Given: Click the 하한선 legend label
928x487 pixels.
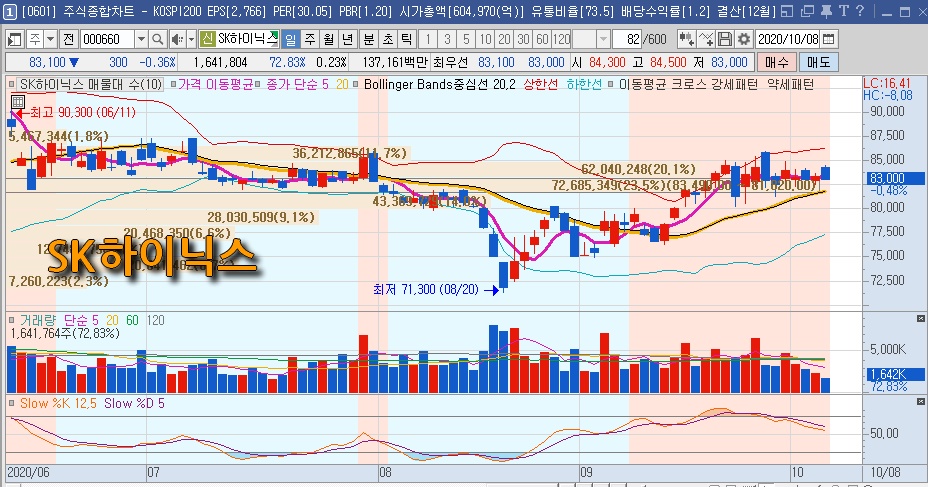Looking at the screenshot, I should click(584, 85).
